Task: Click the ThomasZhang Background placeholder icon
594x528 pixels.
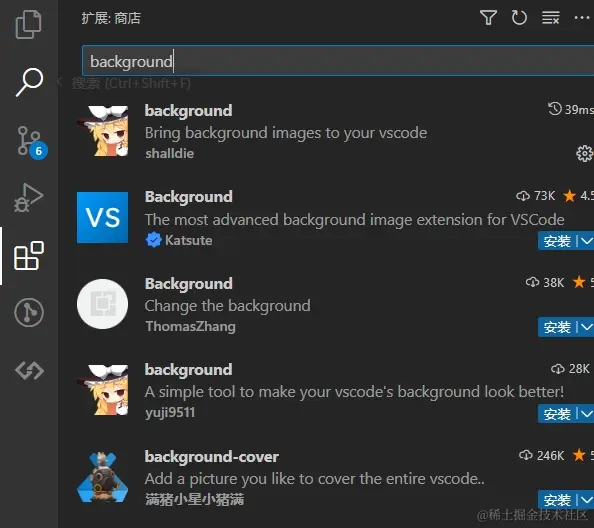Action: click(x=103, y=304)
